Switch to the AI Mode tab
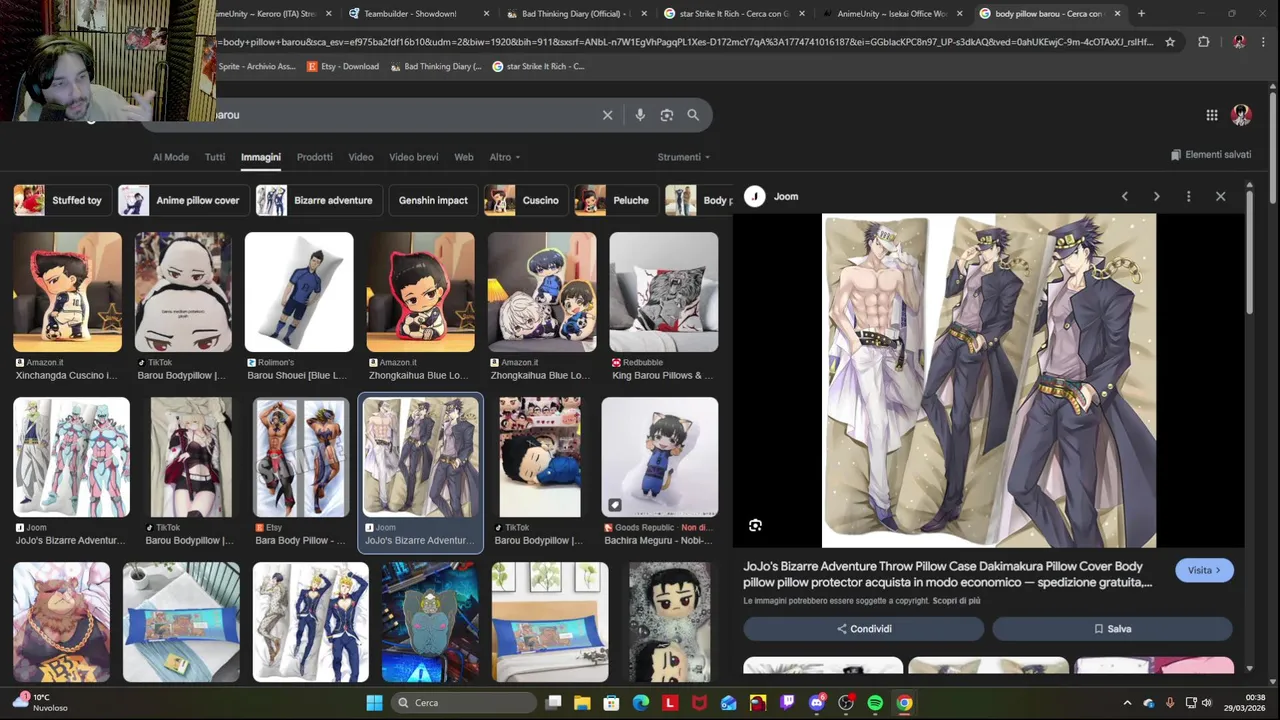The height and width of the screenshot is (720, 1280). click(x=171, y=157)
